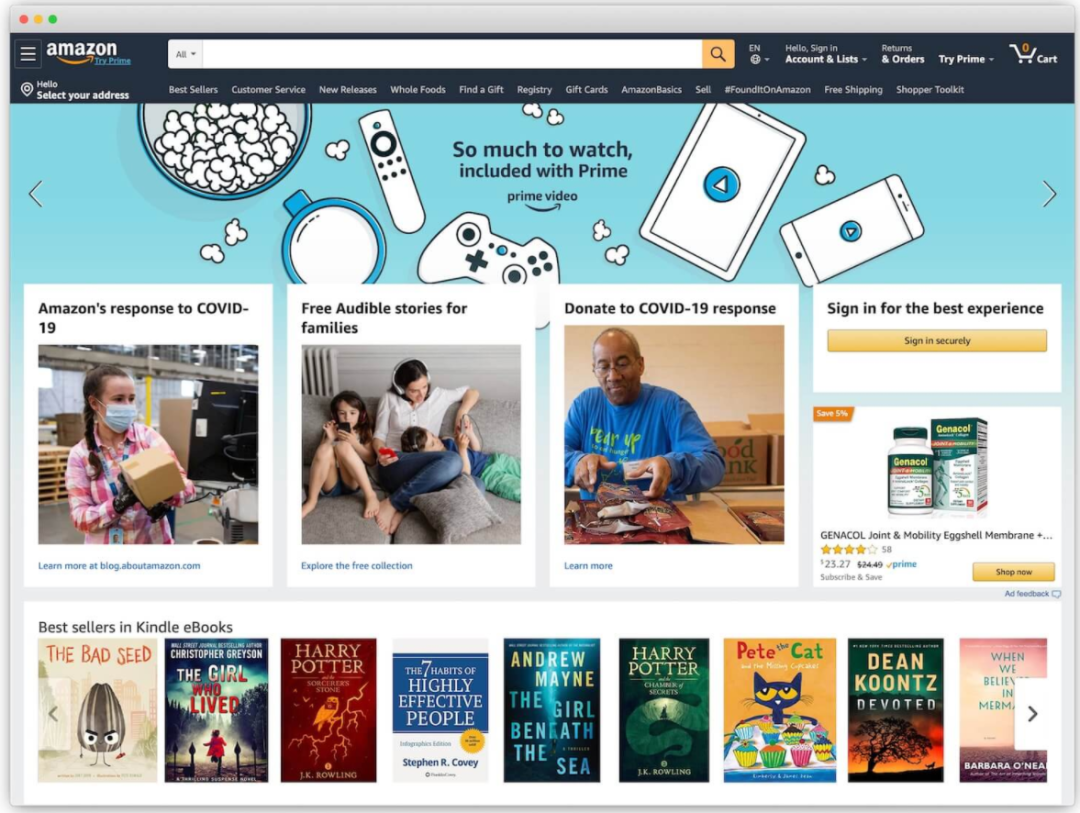Click Shop now for Genacol product

click(1013, 572)
